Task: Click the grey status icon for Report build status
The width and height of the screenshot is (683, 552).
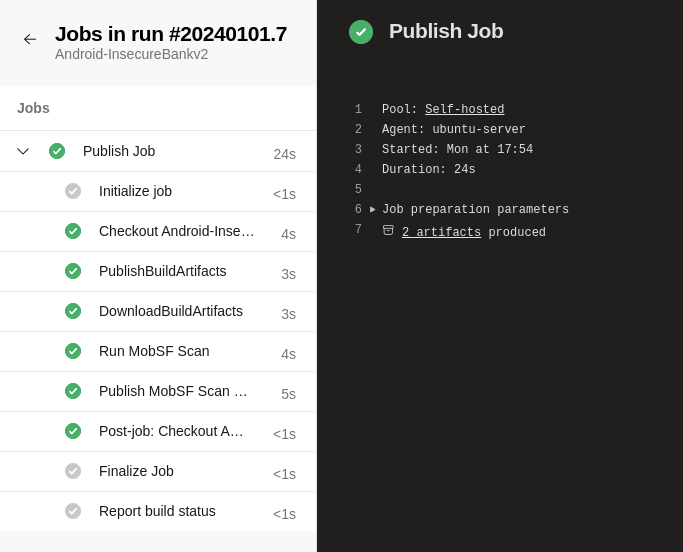Action: click(x=73, y=511)
